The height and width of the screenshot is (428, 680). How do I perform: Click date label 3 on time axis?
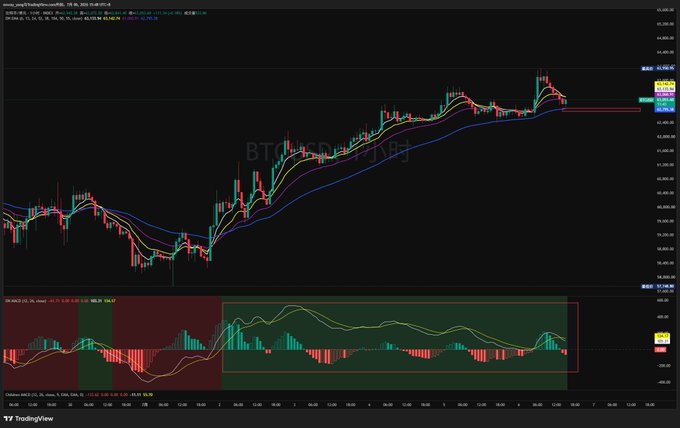[x=294, y=405]
